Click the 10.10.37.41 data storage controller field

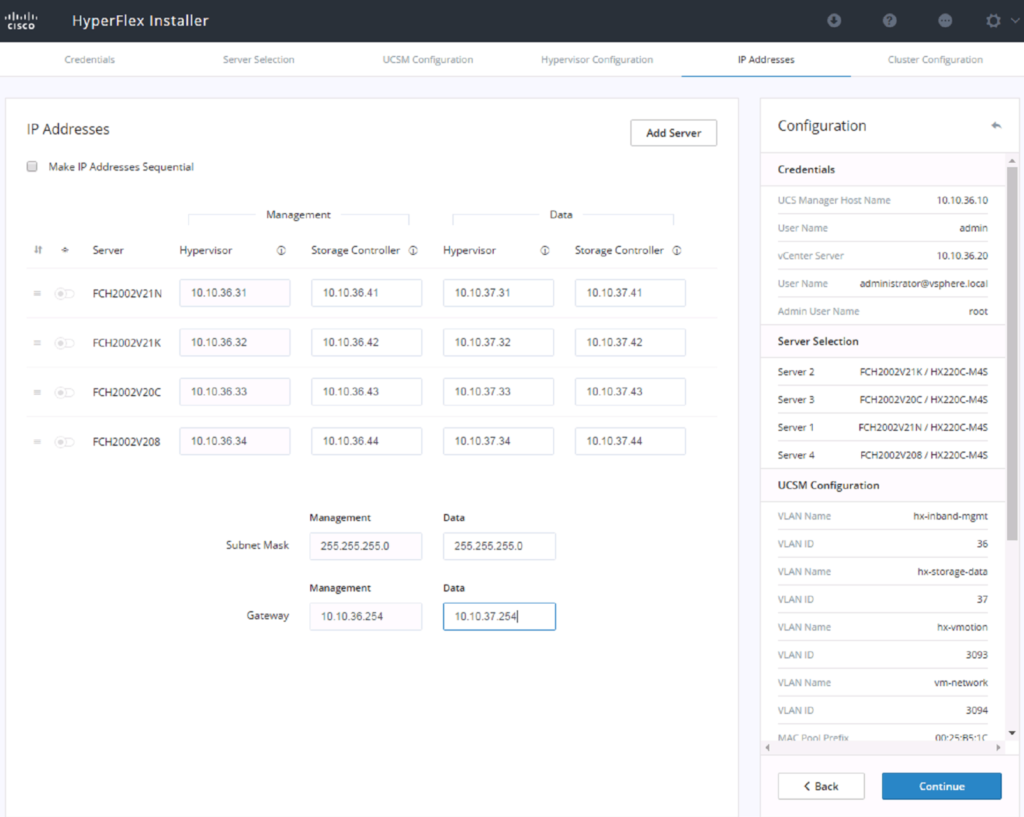(630, 293)
